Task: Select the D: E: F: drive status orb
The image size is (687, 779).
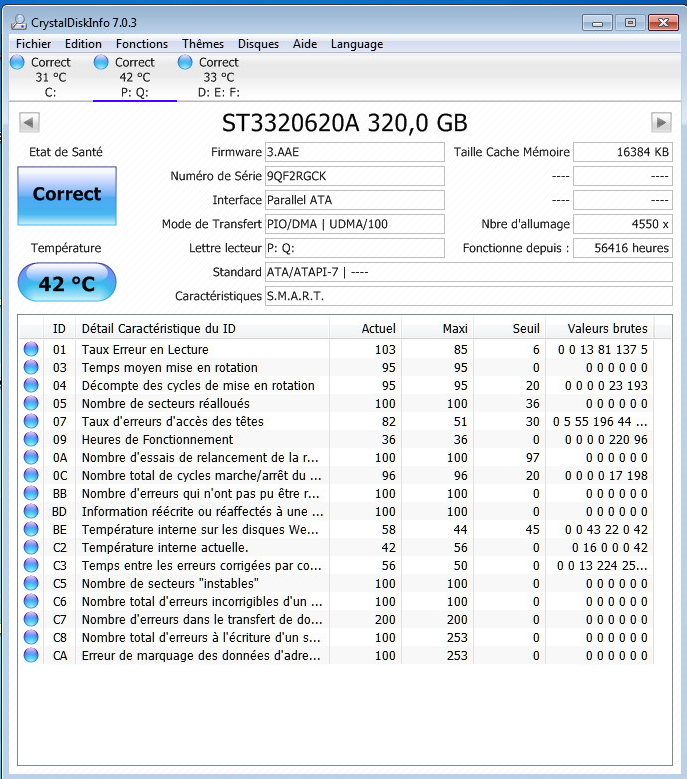Action: coord(185,62)
